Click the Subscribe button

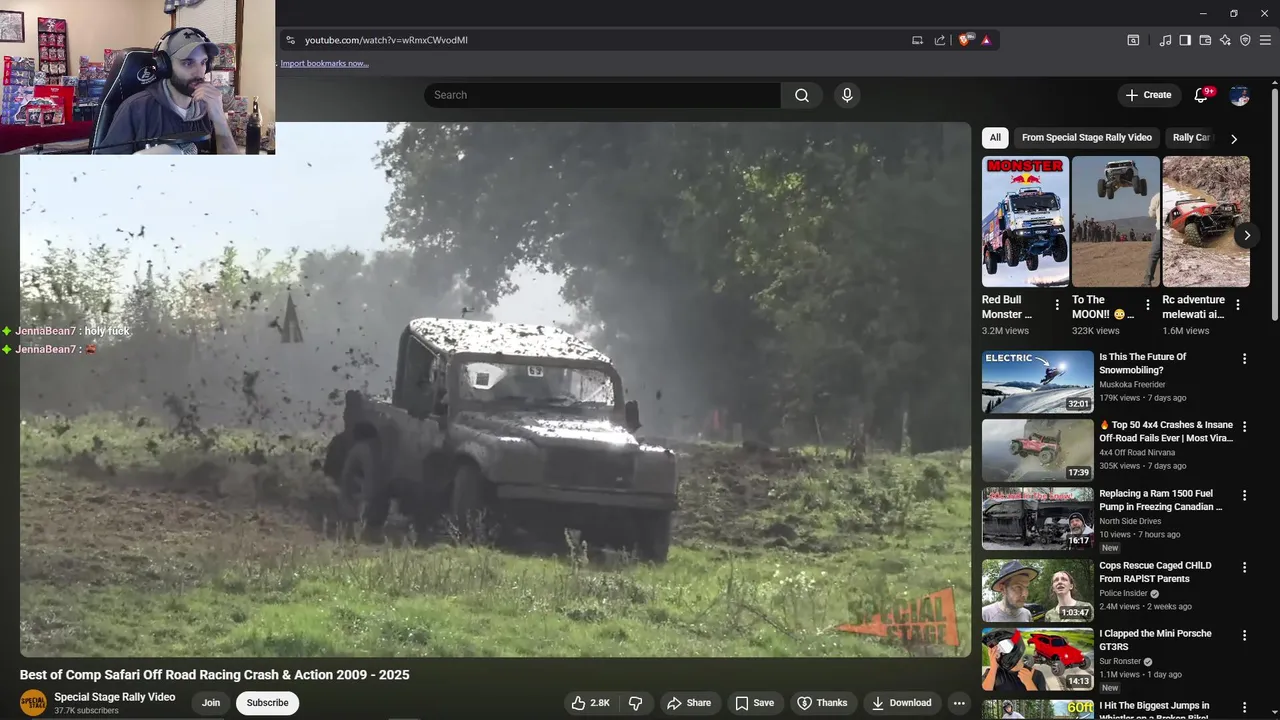pyautogui.click(x=267, y=703)
